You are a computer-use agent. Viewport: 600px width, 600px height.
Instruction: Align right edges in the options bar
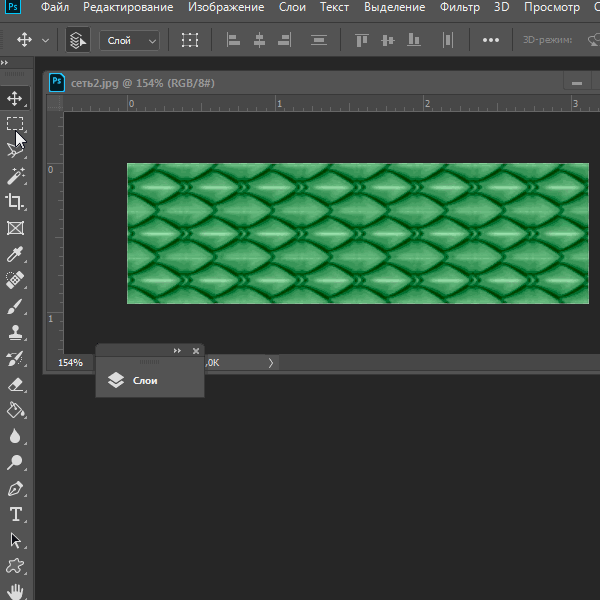[x=284, y=40]
